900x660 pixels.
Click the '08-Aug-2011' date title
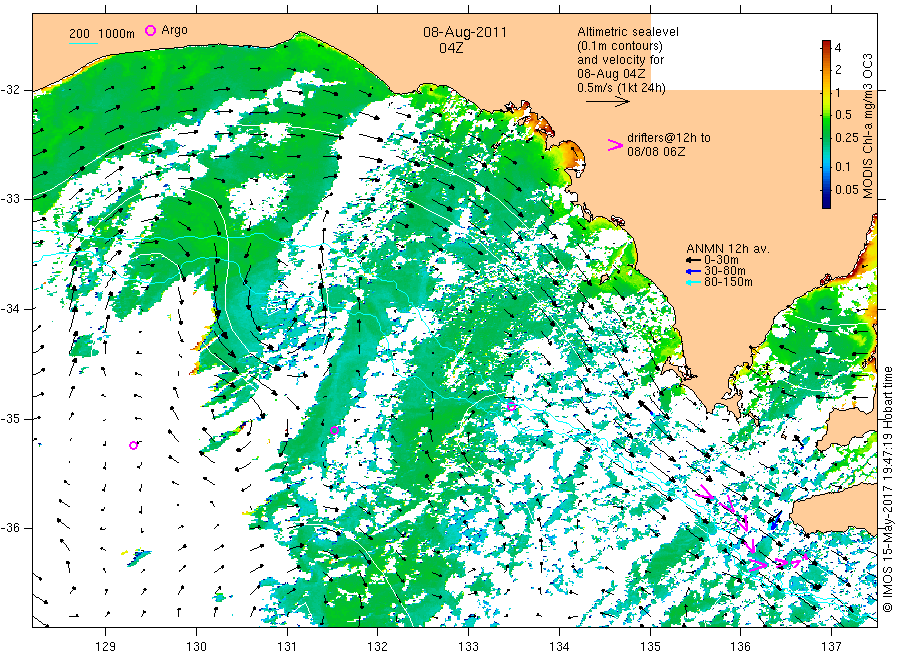pos(465,32)
